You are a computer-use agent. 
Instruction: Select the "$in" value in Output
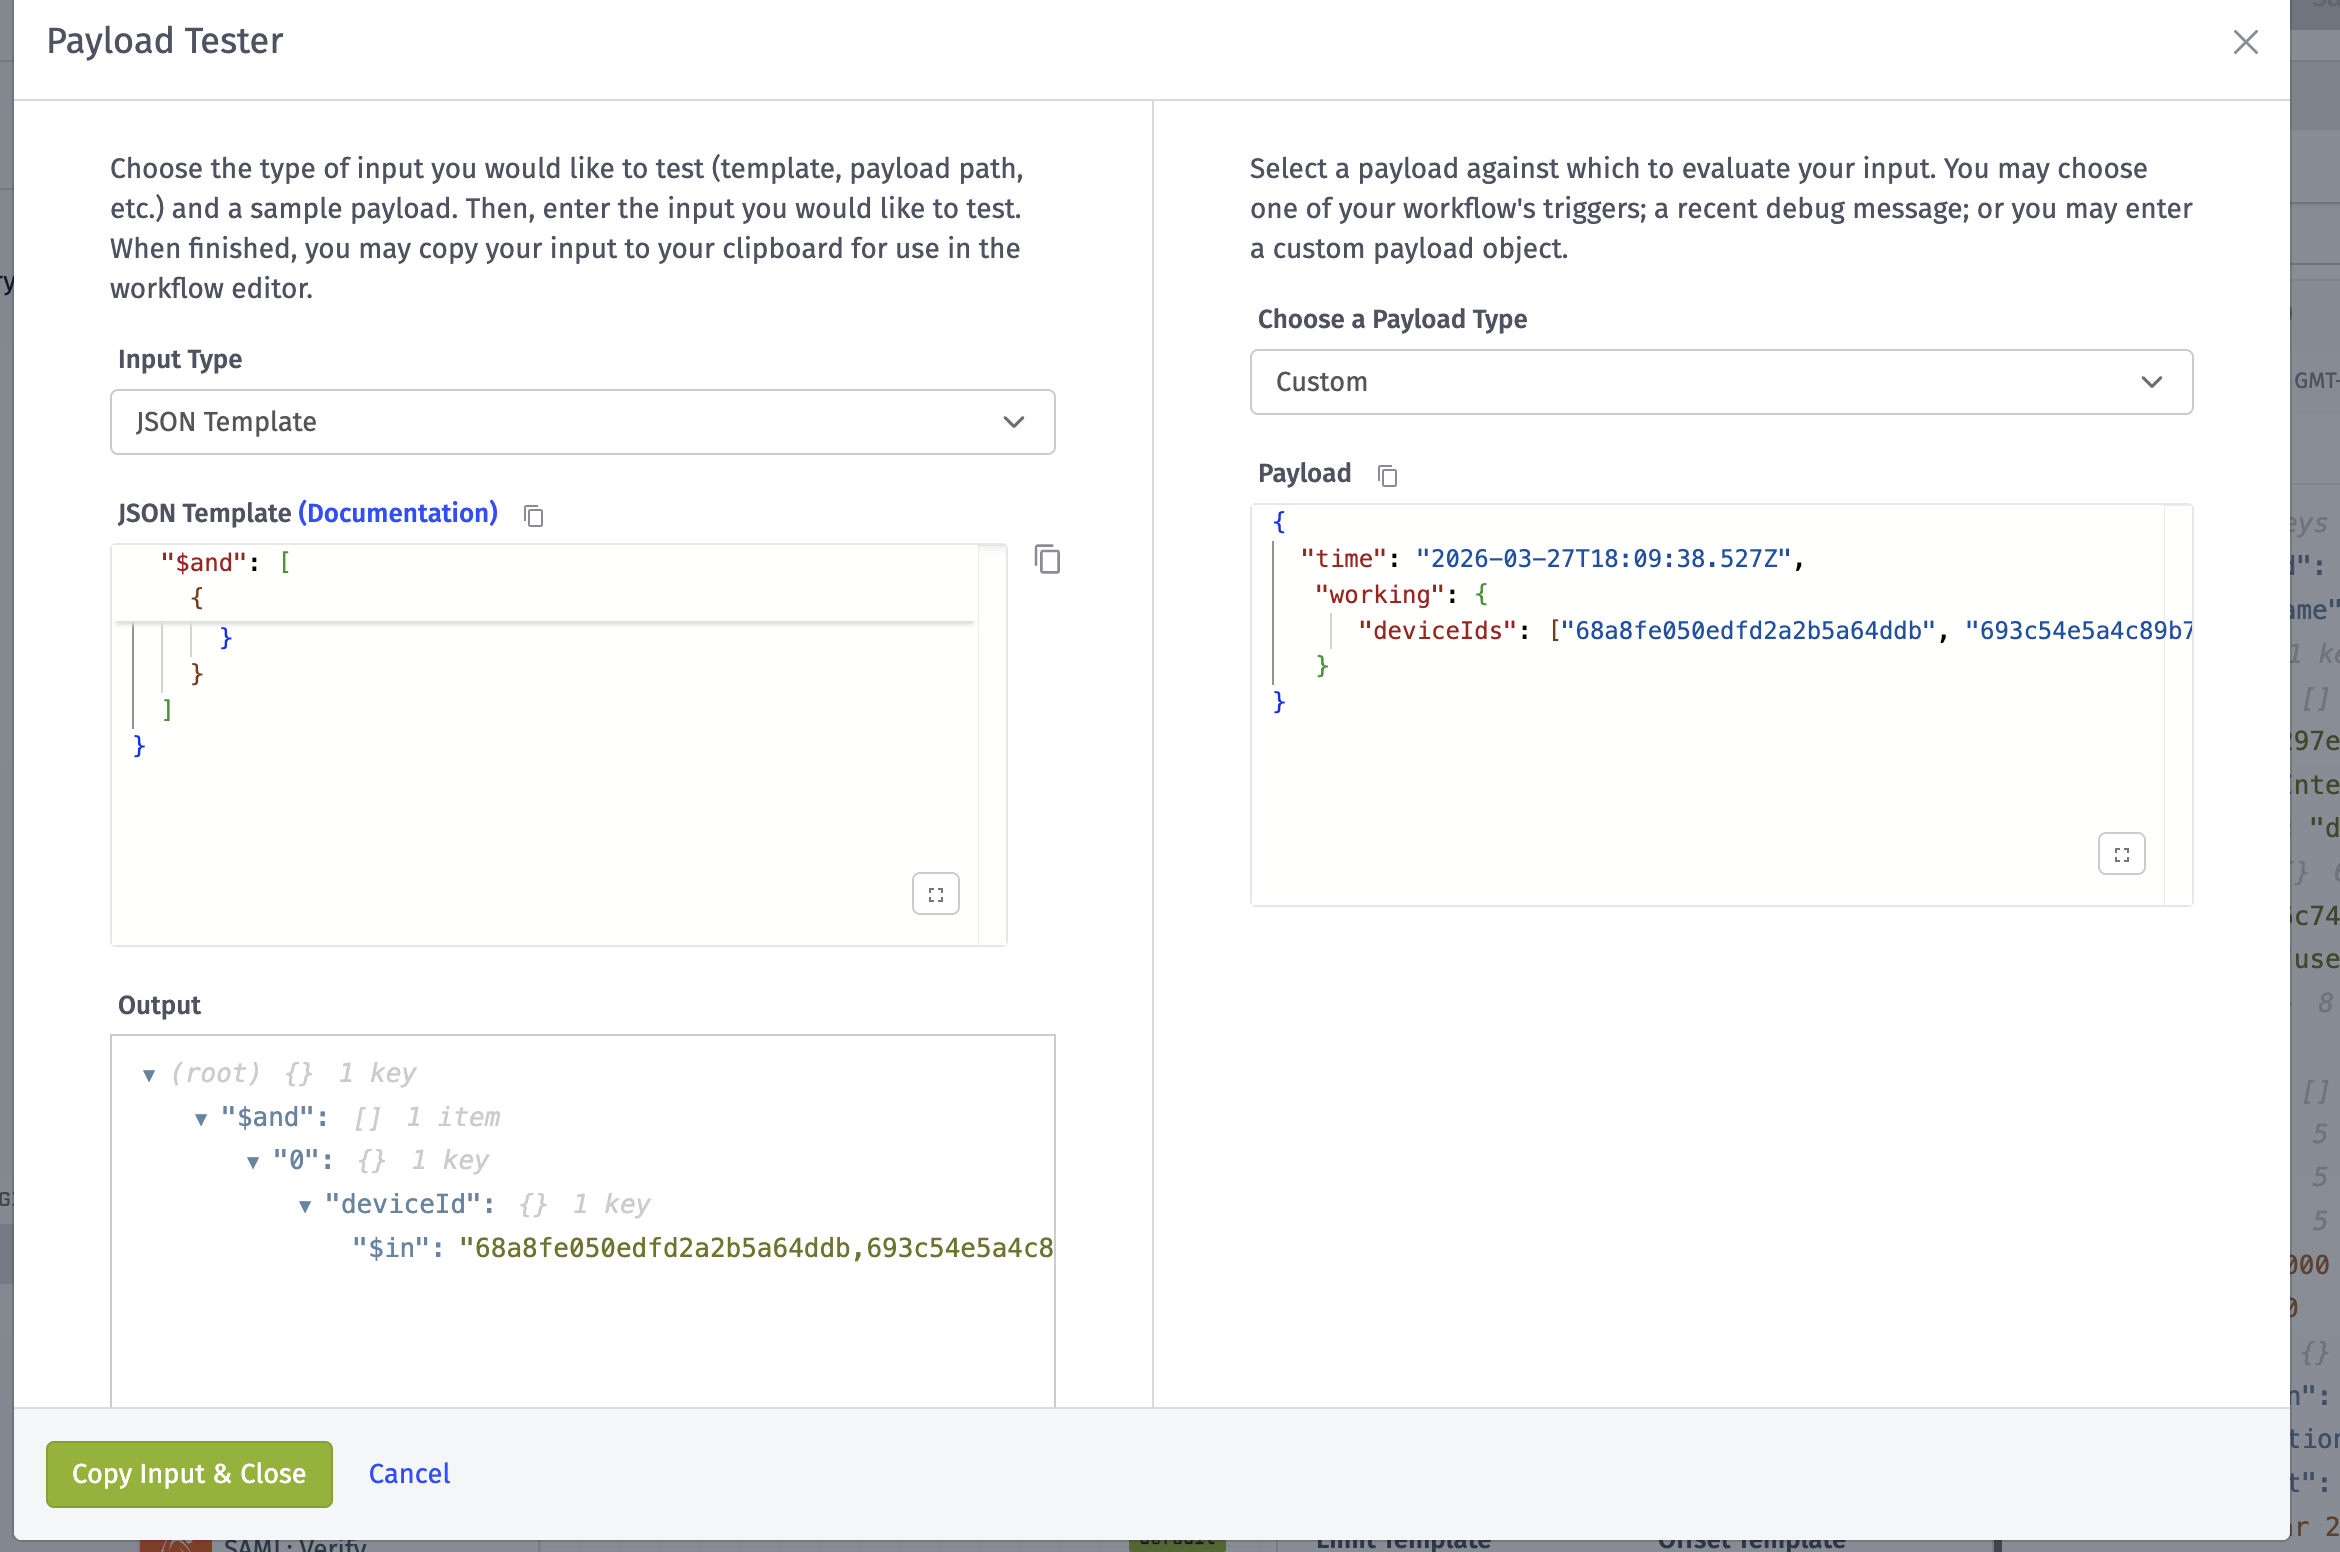pos(755,1248)
